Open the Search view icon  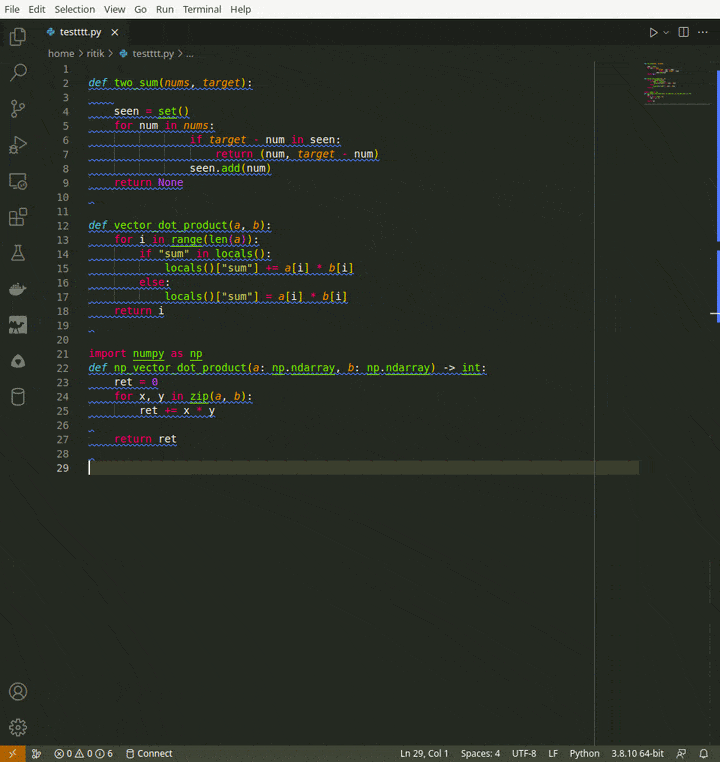(x=18, y=73)
